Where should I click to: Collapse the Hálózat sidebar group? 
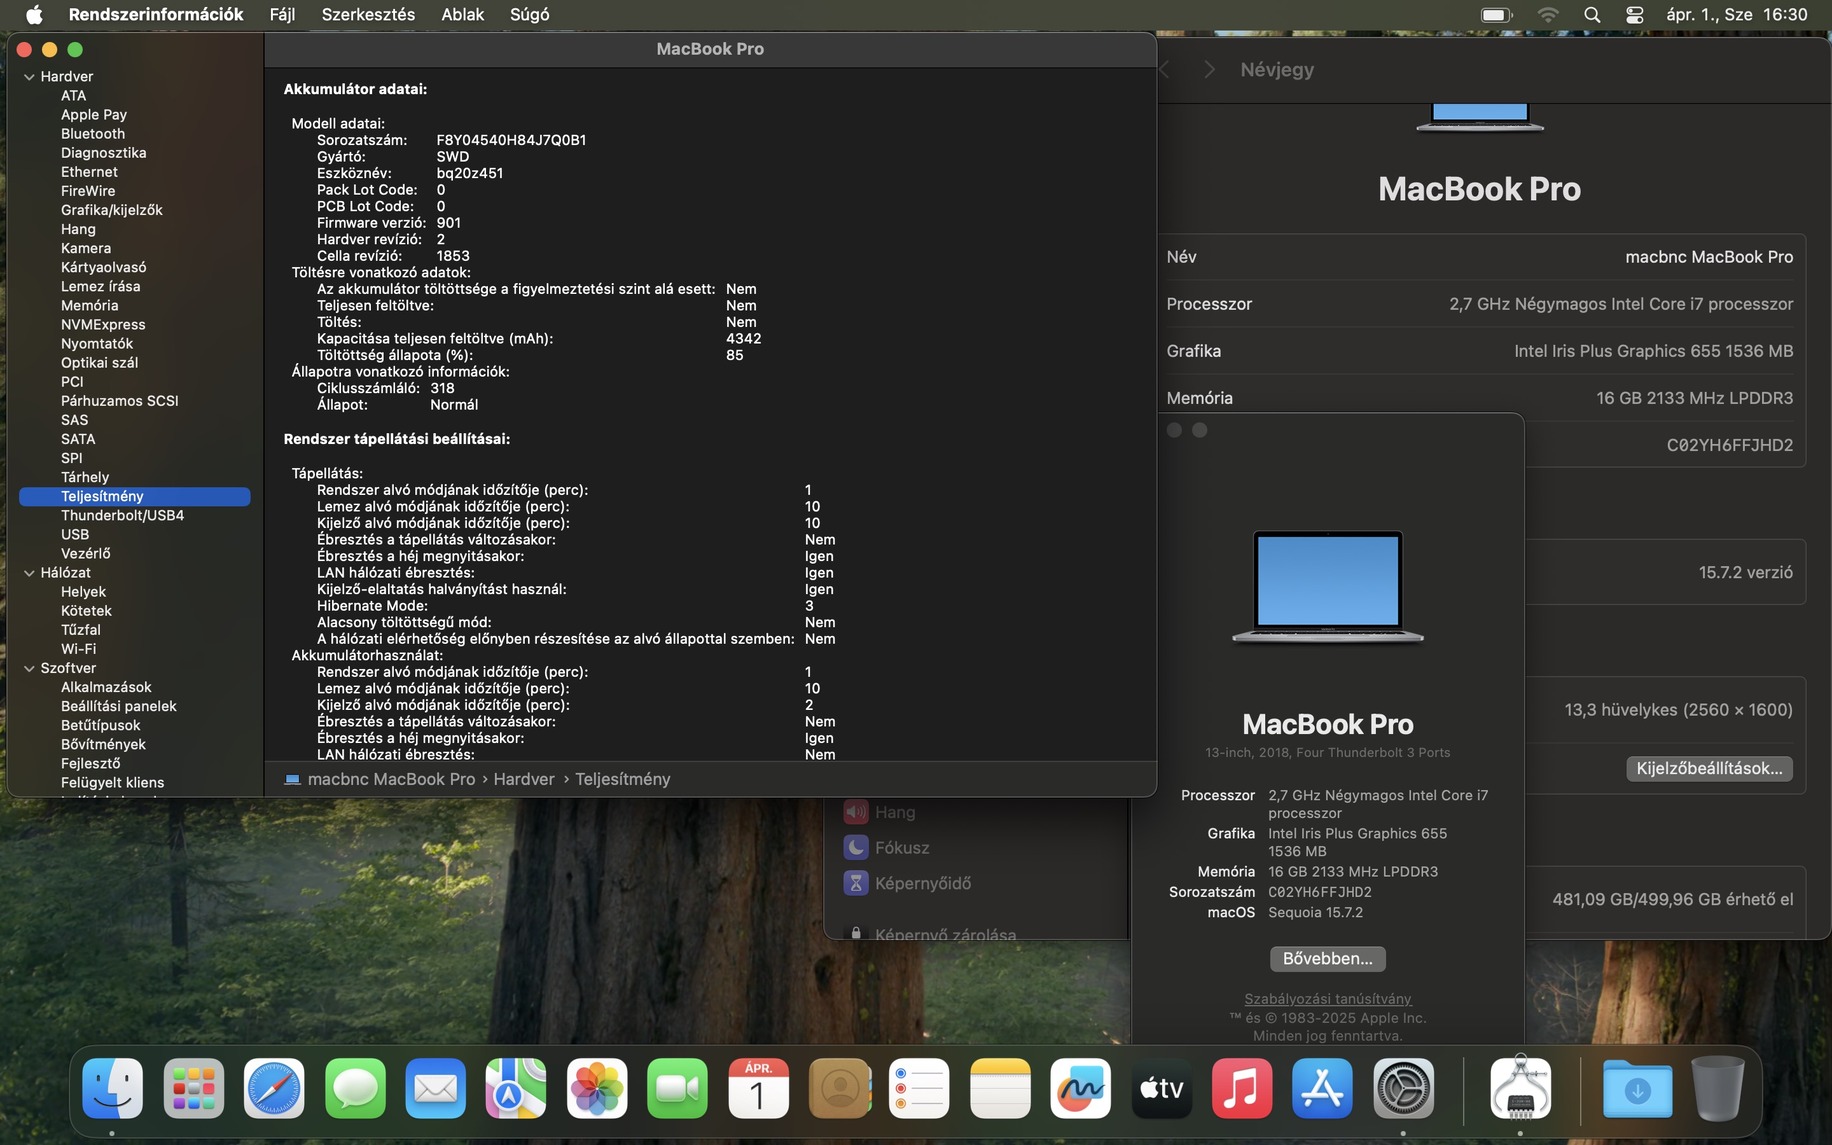click(x=29, y=573)
